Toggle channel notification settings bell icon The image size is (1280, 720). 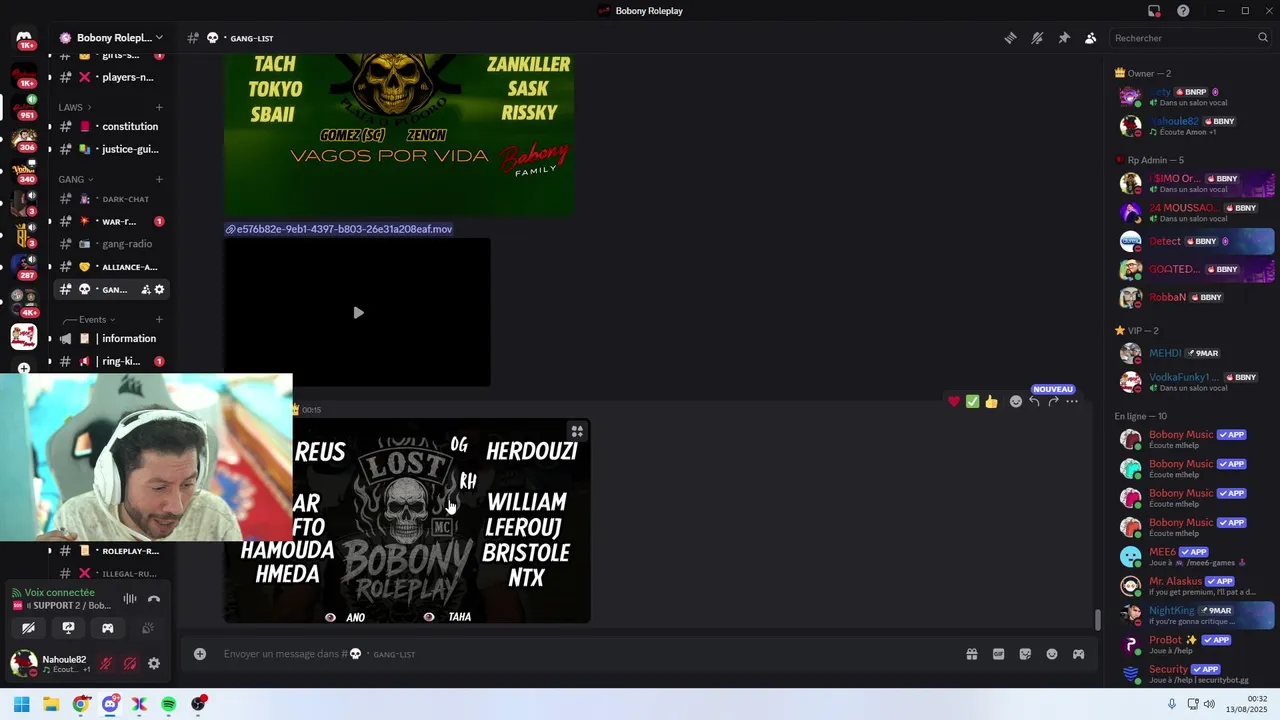[x=1037, y=38]
